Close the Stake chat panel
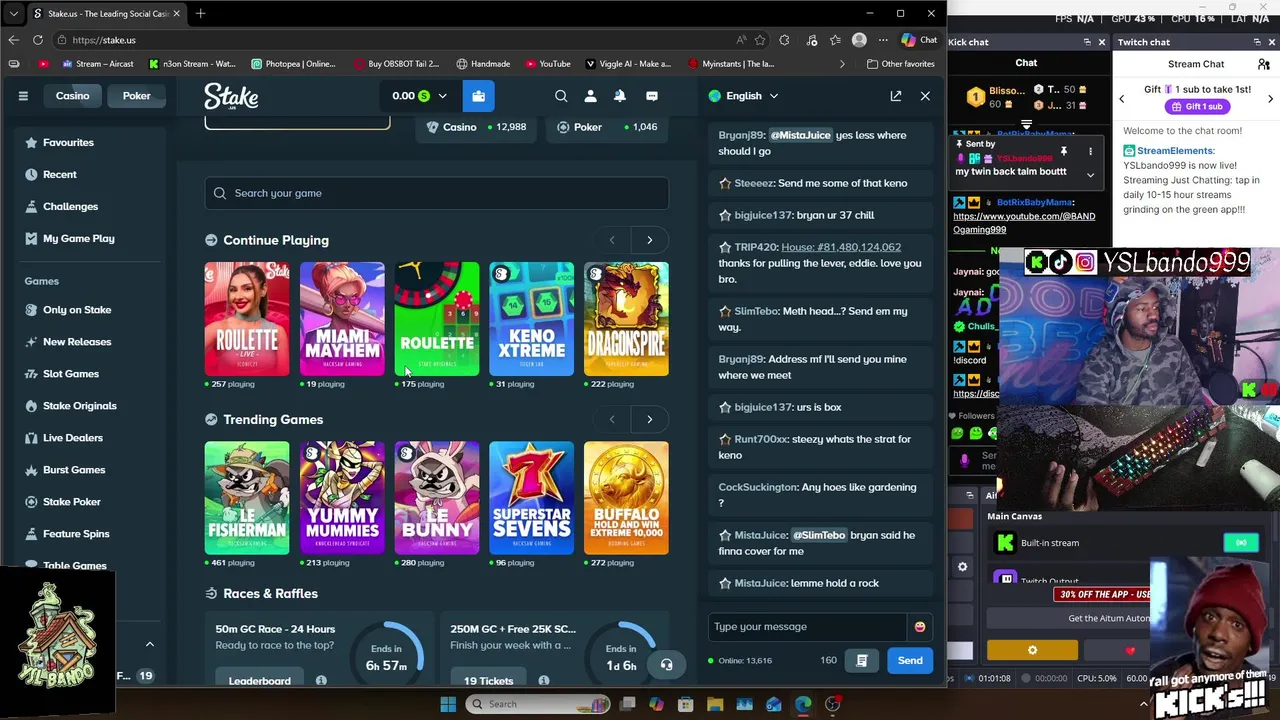The image size is (1280, 720). click(x=925, y=96)
